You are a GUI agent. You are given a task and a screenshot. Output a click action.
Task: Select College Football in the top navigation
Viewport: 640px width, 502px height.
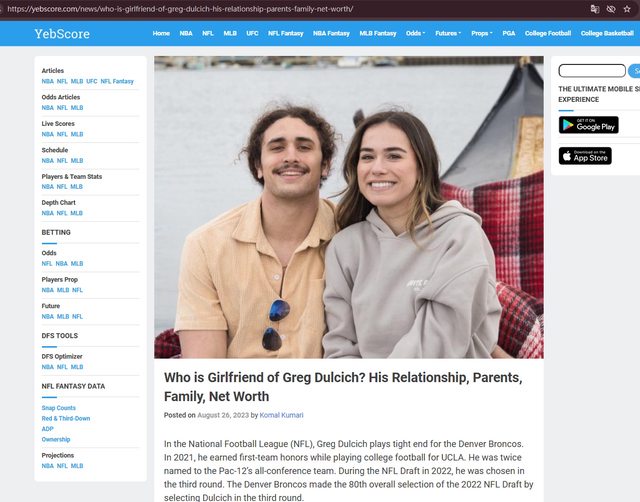pos(548,33)
